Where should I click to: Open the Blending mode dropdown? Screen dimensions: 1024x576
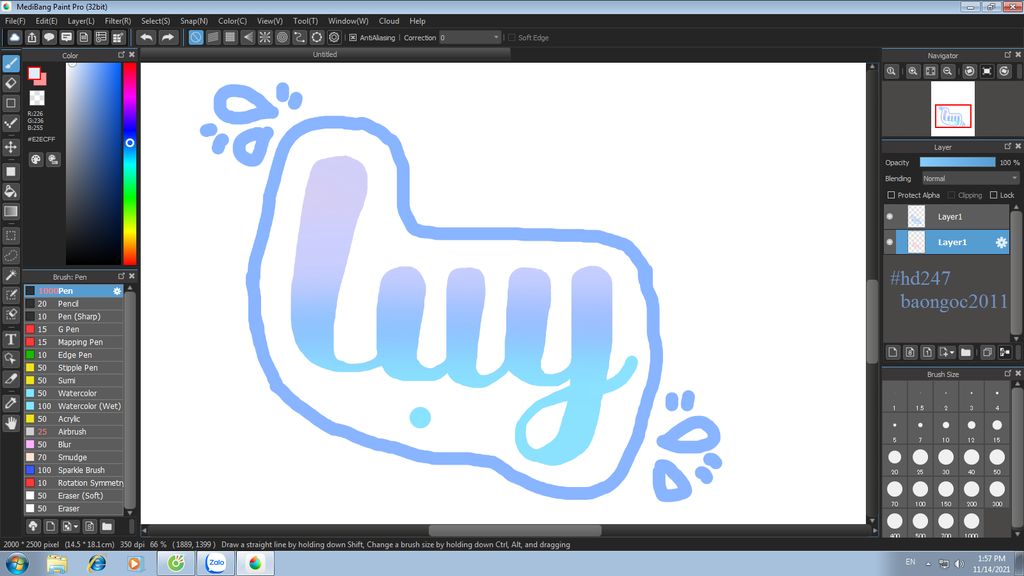coord(969,178)
